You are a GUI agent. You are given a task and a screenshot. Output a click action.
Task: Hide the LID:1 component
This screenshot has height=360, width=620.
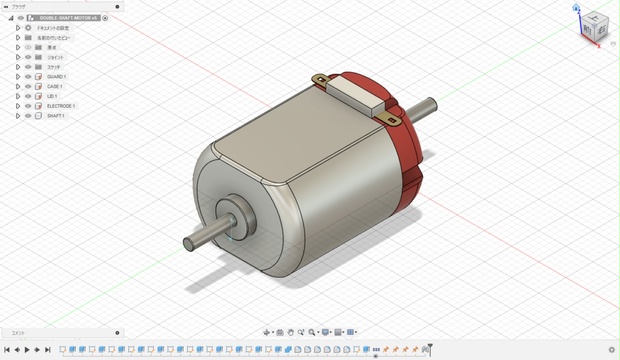coord(28,96)
